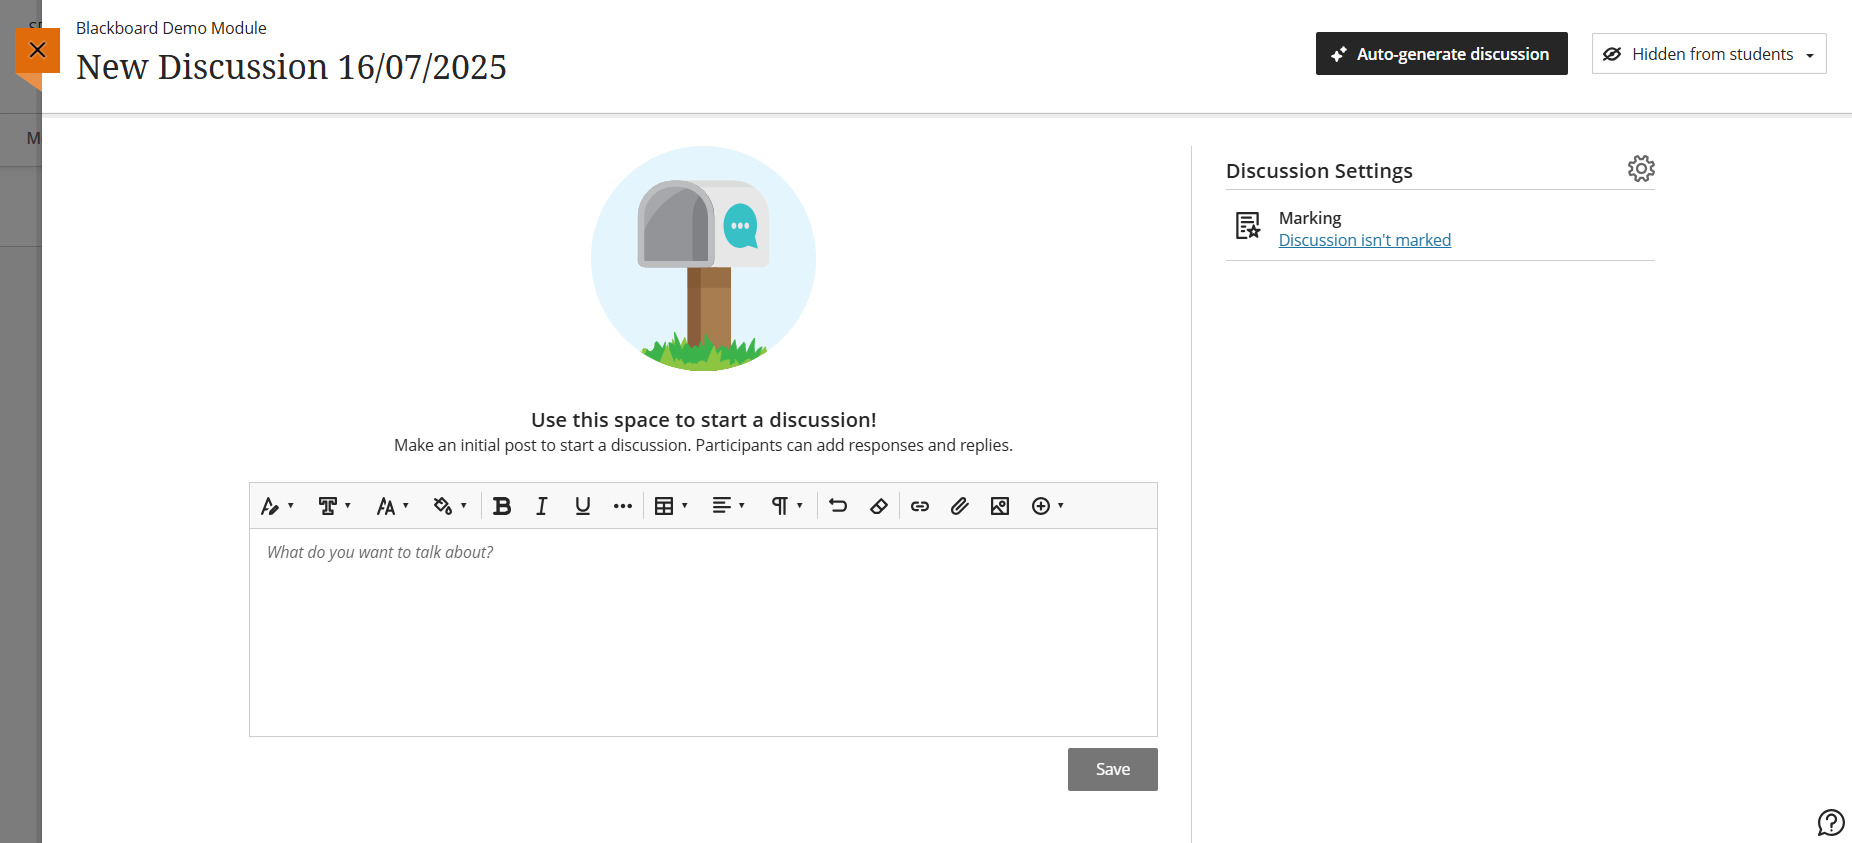Open the text color fill dropdown
Viewport: 1852px width, 843px height.
click(x=450, y=506)
